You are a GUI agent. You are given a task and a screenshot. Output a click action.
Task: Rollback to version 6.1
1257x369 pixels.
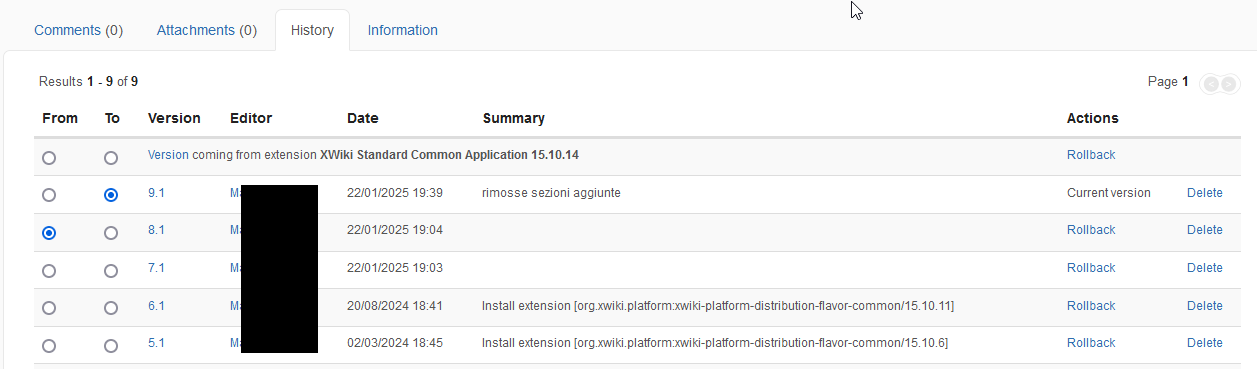tap(1091, 306)
